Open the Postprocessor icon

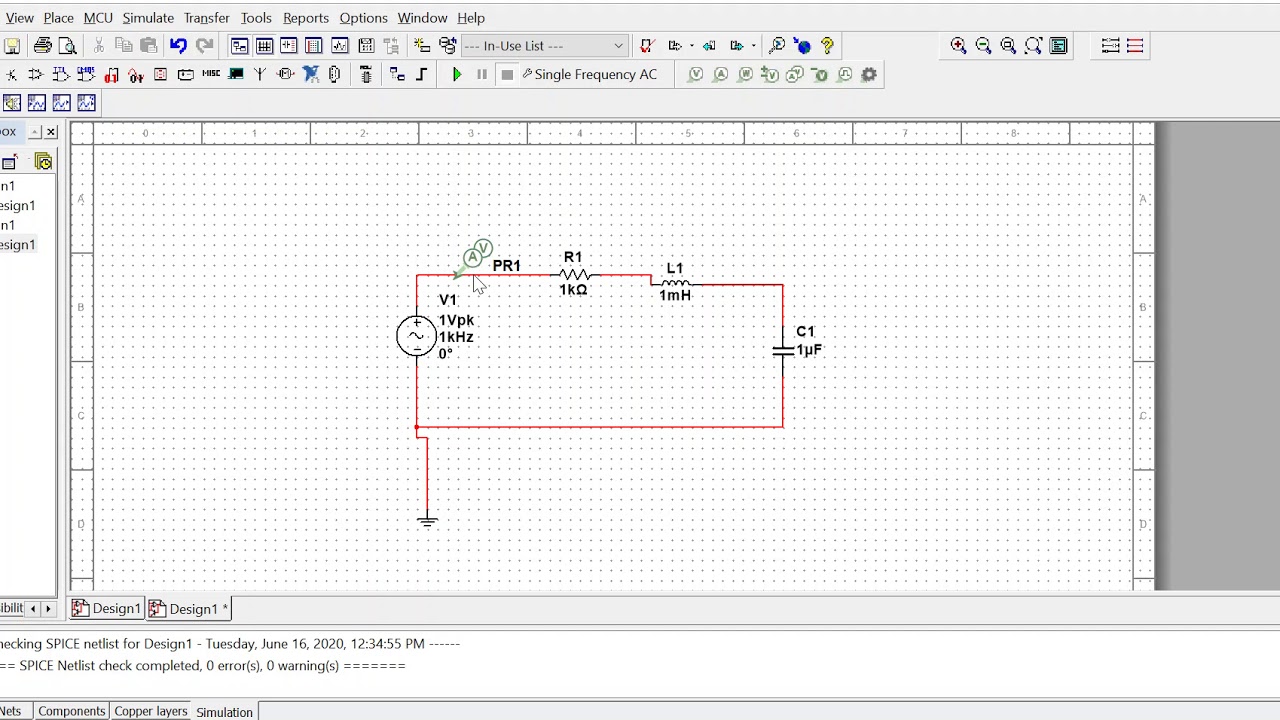366,46
